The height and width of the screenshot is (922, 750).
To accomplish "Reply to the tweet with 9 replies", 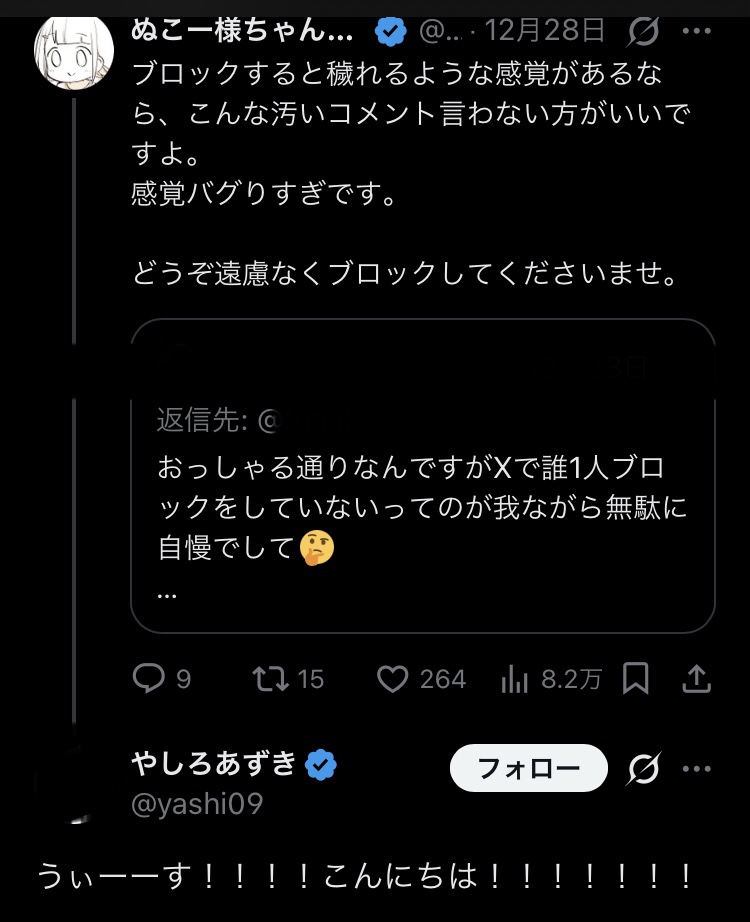I will tap(149, 680).
